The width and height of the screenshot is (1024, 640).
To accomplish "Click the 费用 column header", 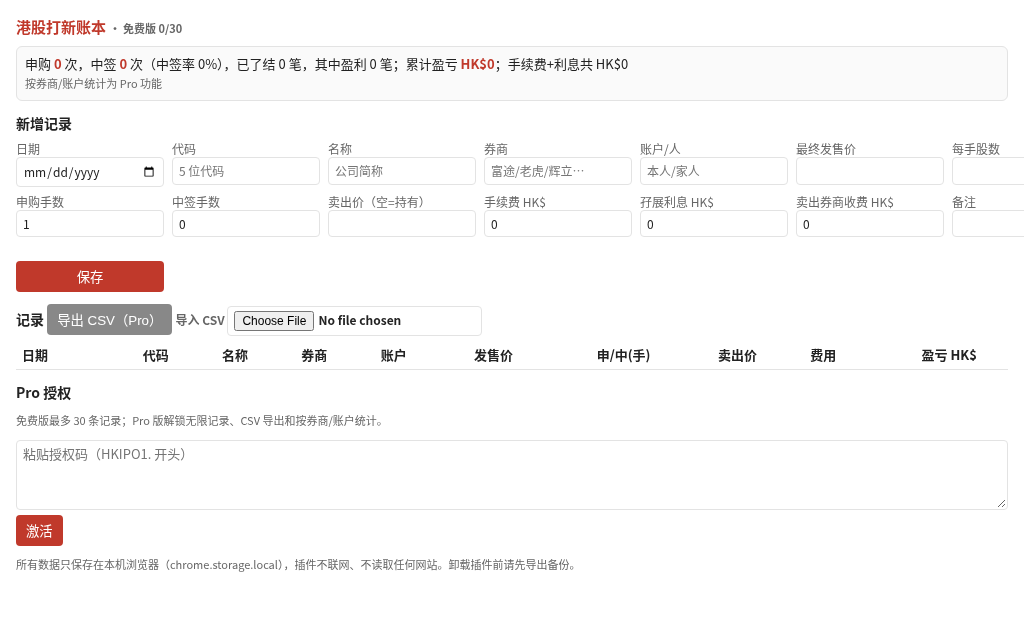I will pyautogui.click(x=823, y=355).
